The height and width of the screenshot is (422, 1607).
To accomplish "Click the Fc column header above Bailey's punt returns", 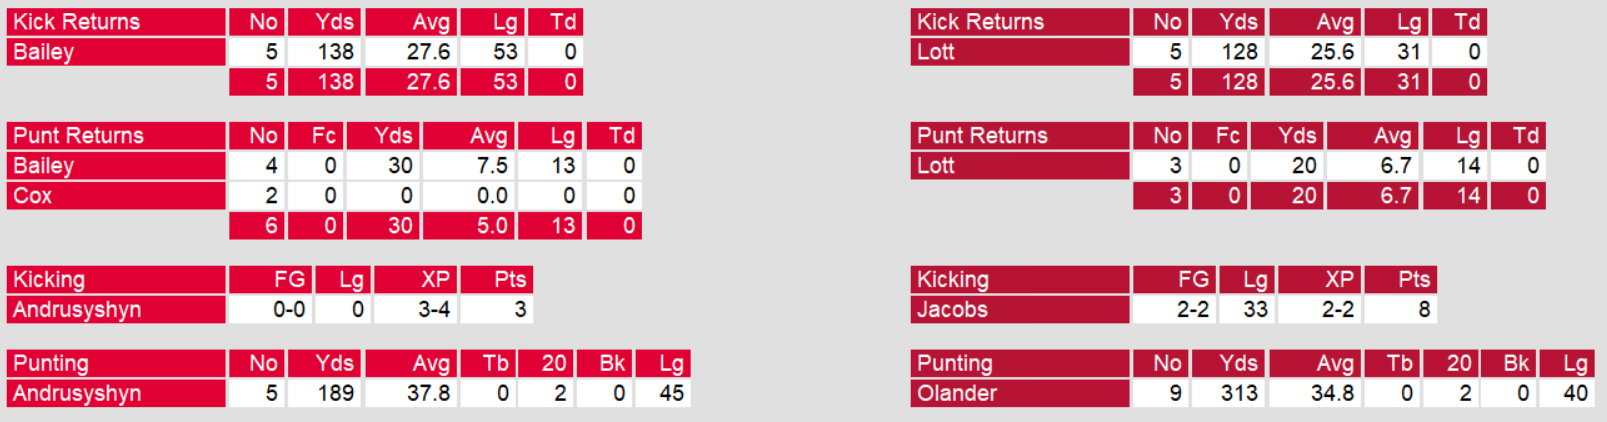I will click(323, 136).
